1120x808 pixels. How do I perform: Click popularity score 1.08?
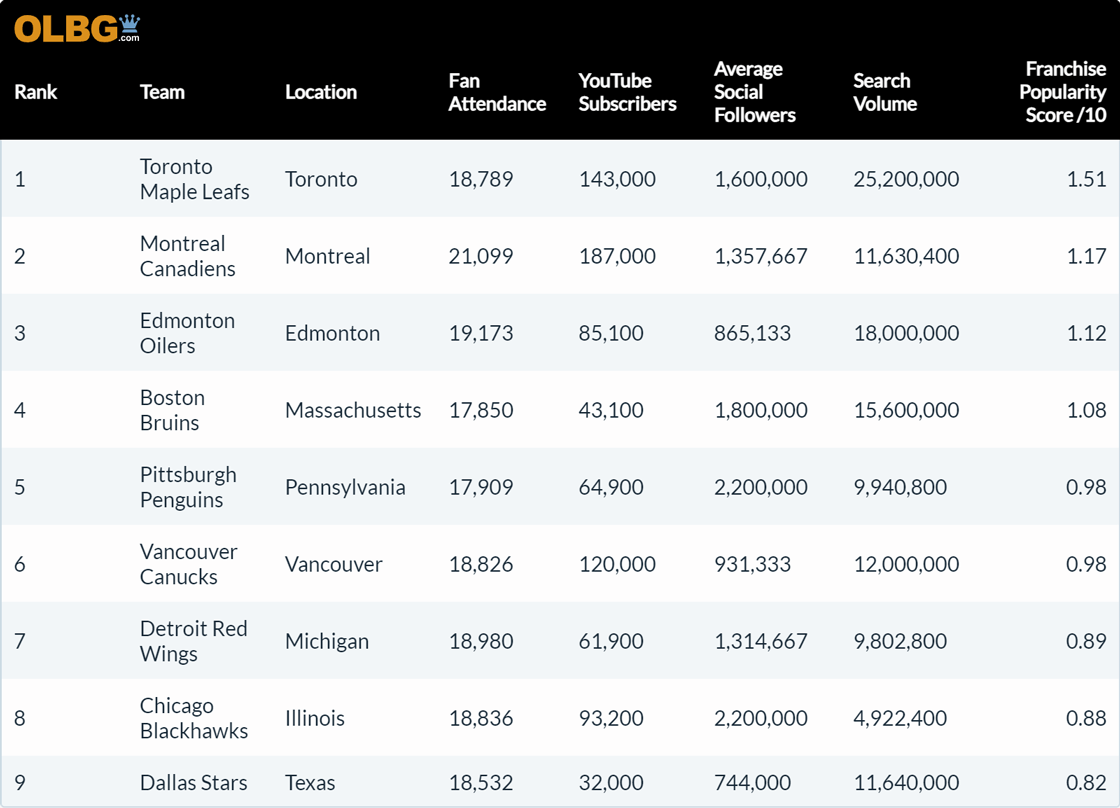click(x=1086, y=410)
